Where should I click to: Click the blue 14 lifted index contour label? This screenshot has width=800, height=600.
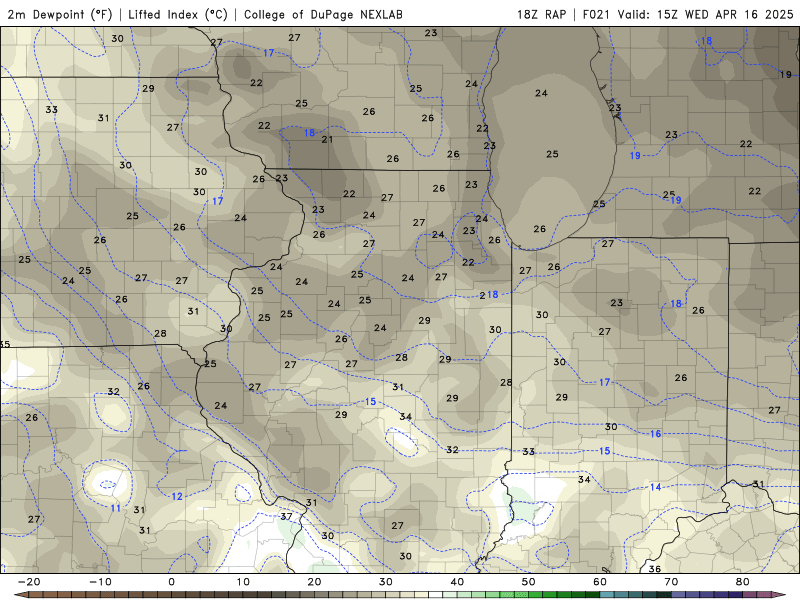tap(655, 487)
